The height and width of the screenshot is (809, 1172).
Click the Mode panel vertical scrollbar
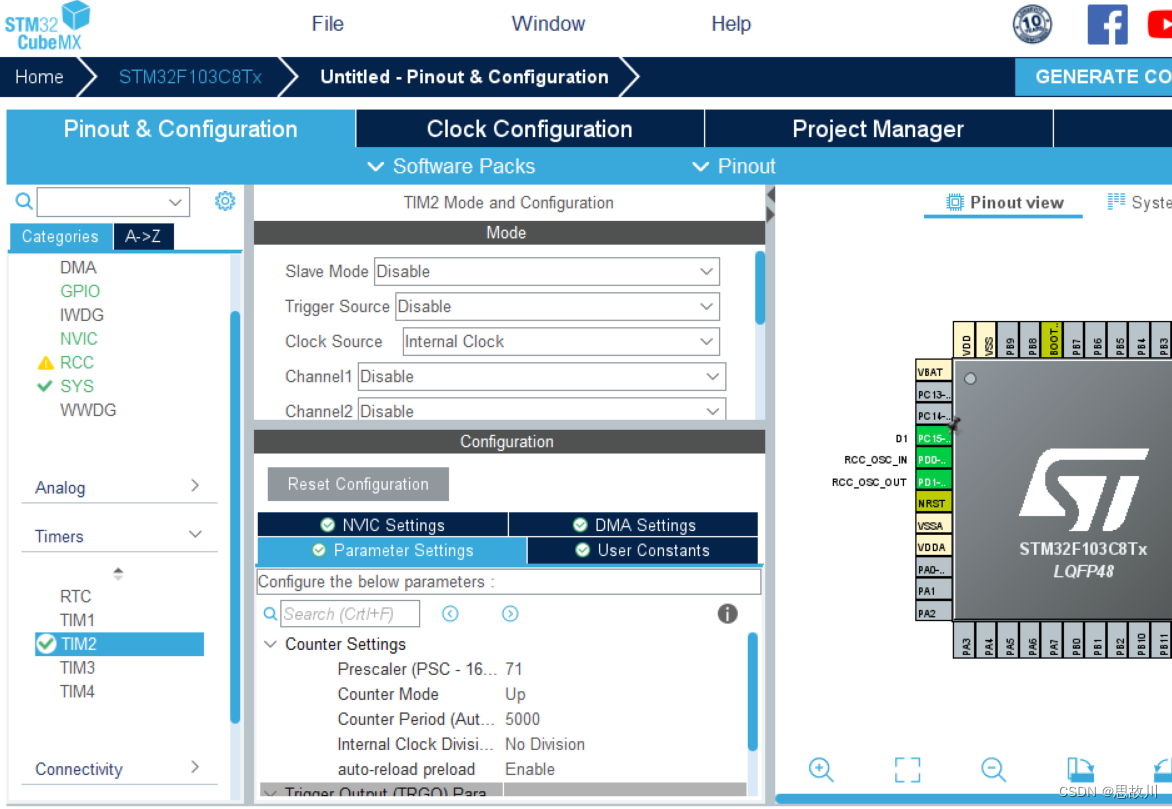[x=760, y=289]
